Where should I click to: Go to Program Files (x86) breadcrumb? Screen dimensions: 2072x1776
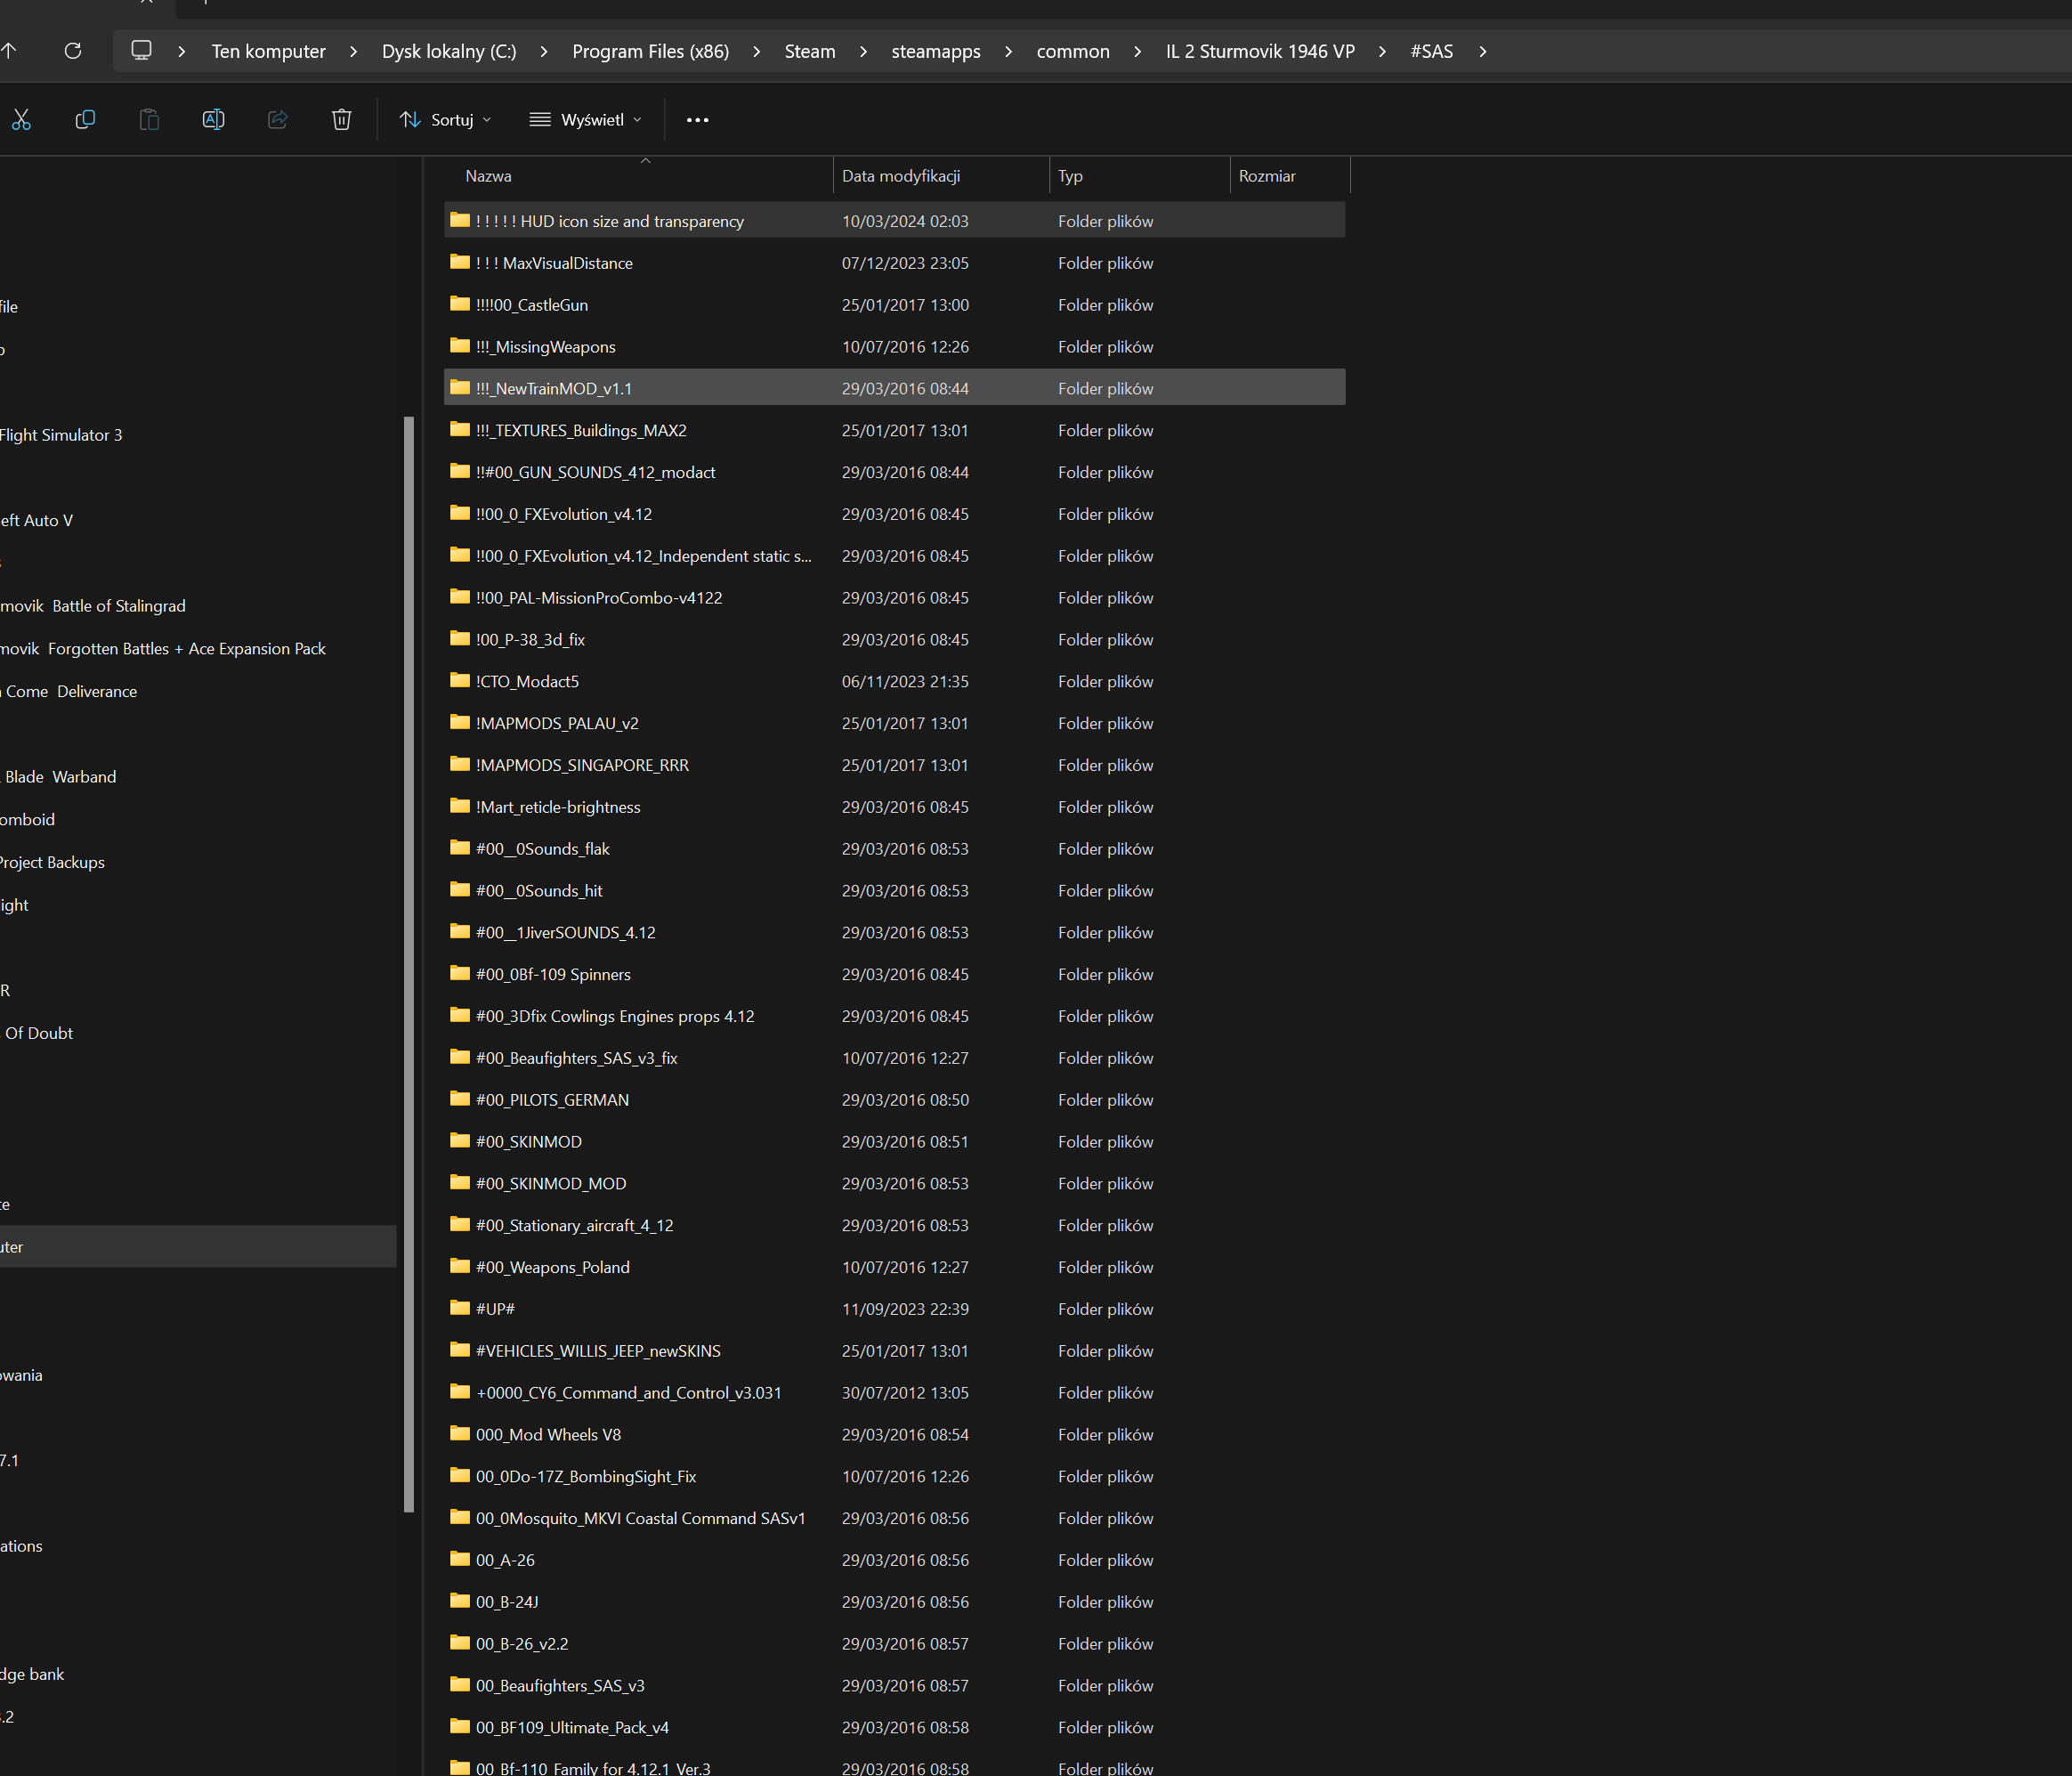(x=650, y=51)
